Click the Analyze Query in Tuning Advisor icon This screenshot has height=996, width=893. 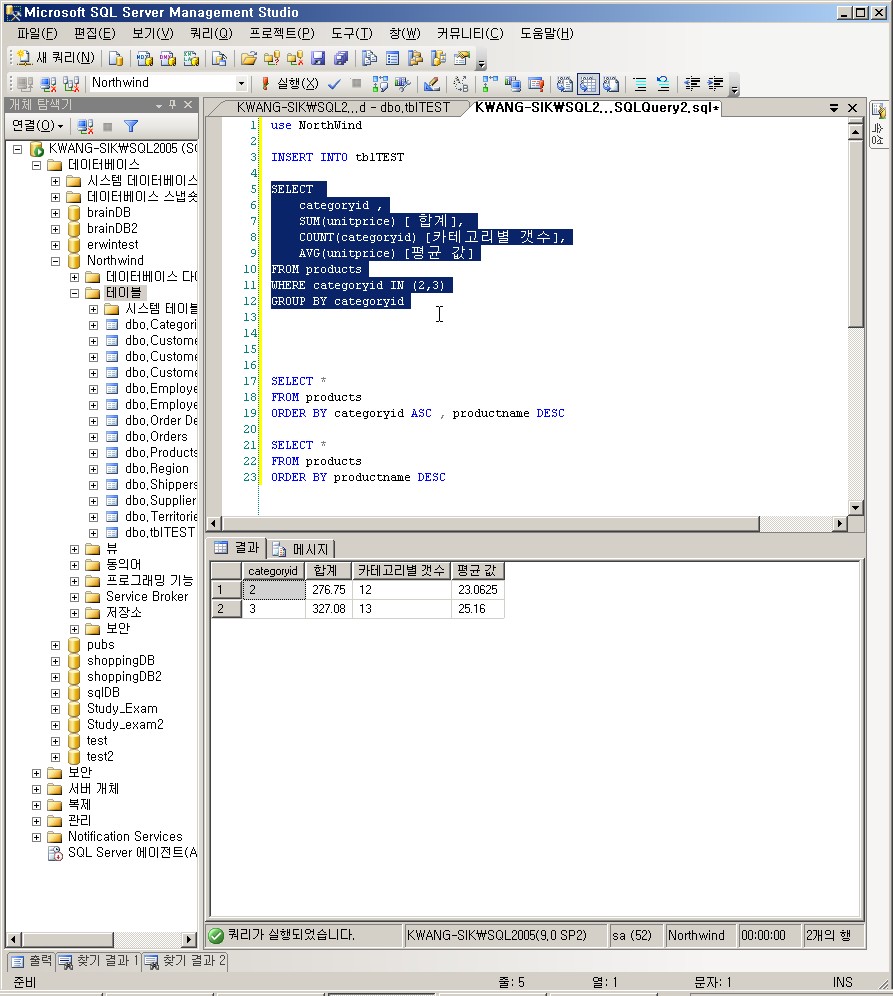click(403, 83)
